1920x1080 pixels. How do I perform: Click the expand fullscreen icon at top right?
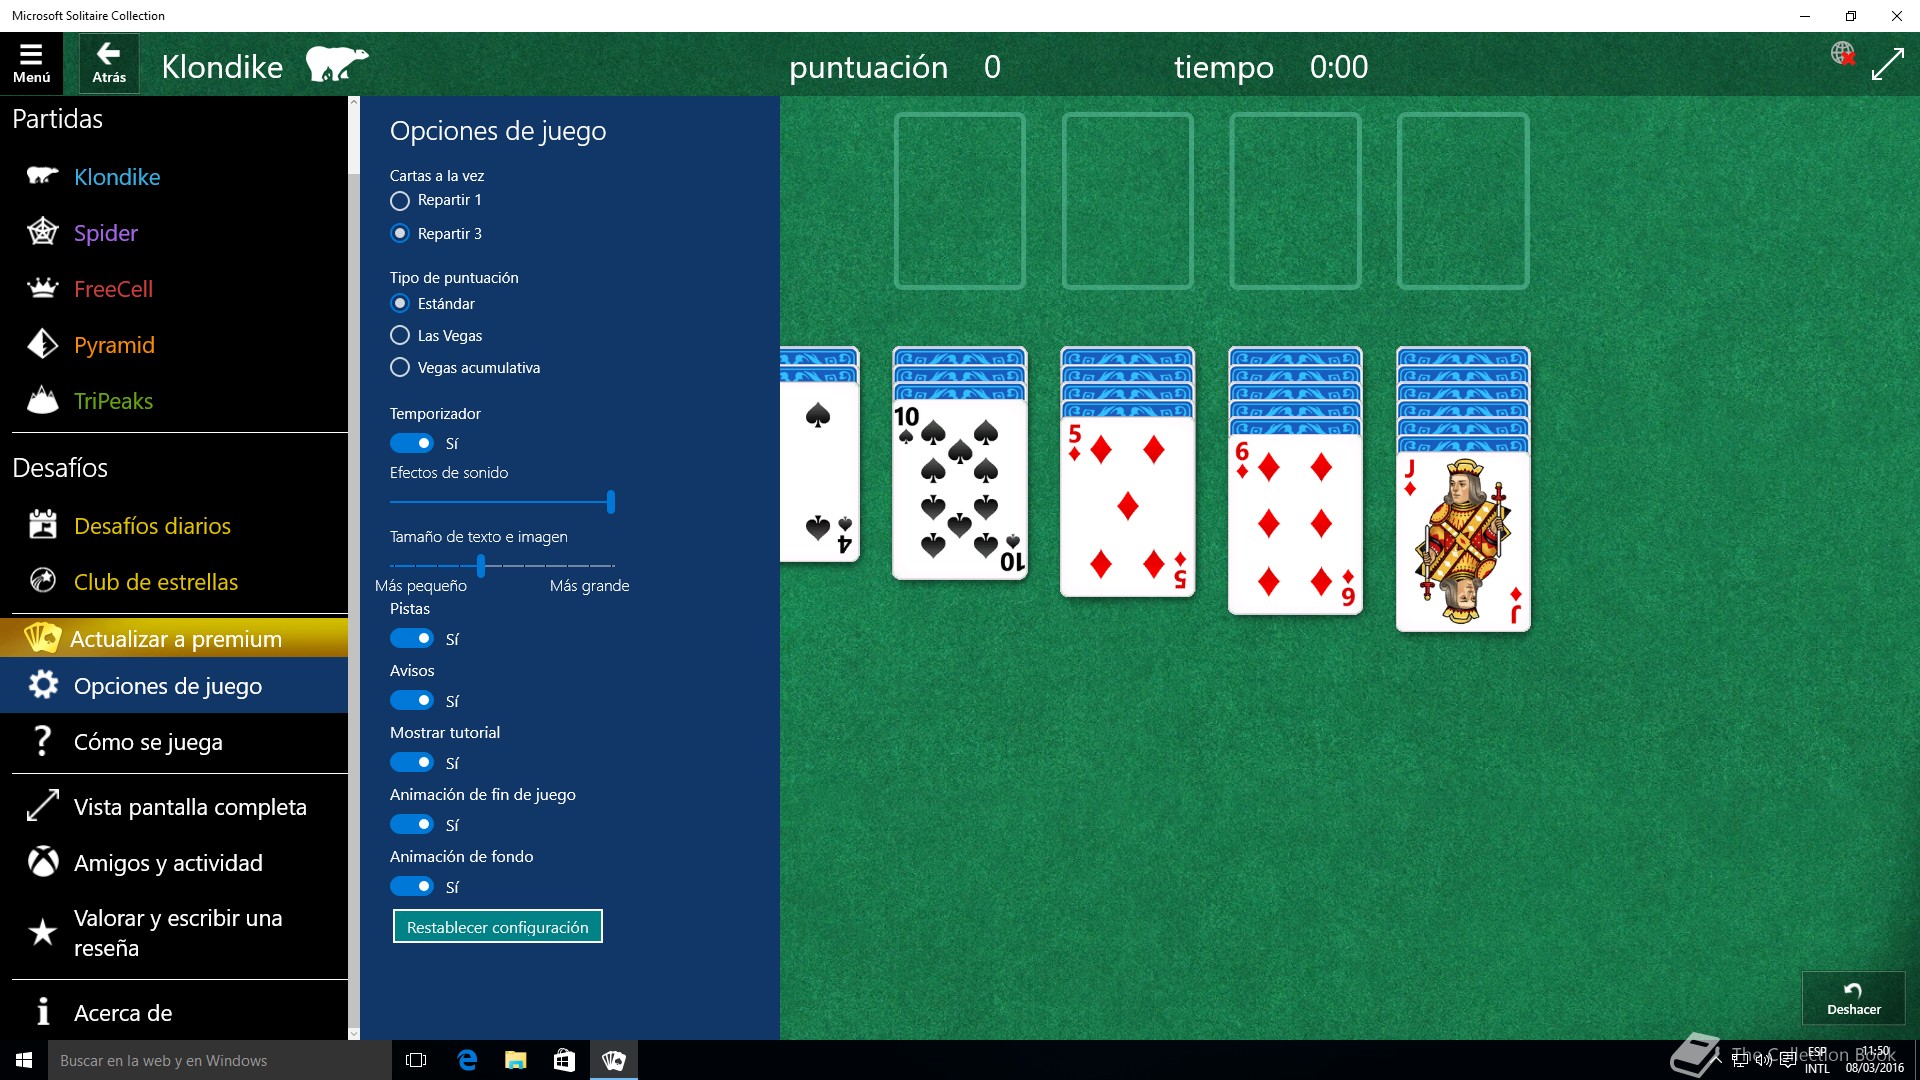(x=1887, y=65)
